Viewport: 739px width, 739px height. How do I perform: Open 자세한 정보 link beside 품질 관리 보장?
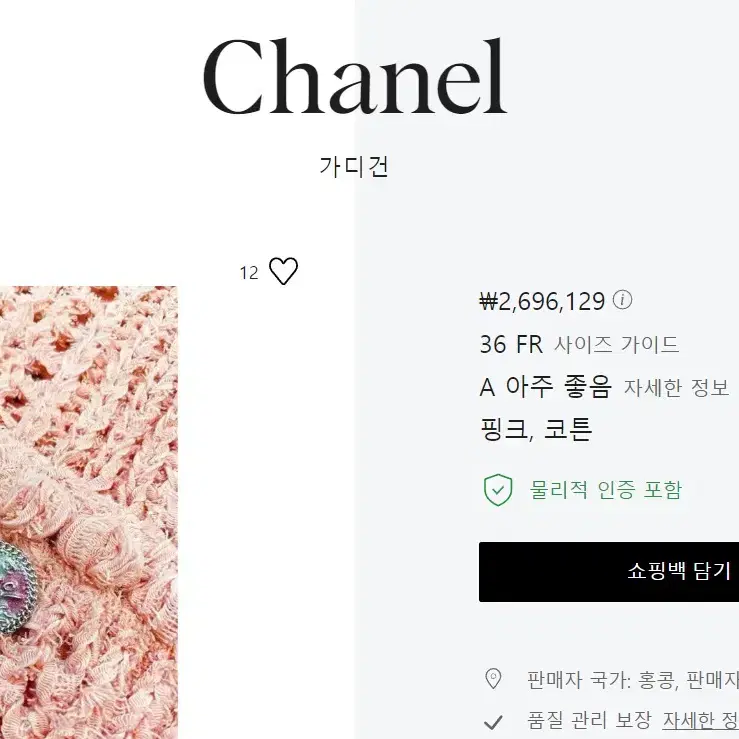click(701, 721)
